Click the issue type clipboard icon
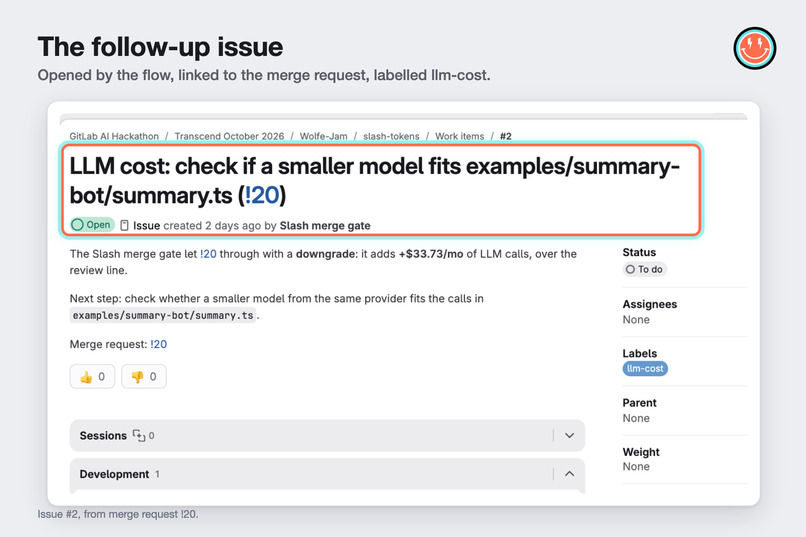Screen dimensions: 806x537 [124, 226]
